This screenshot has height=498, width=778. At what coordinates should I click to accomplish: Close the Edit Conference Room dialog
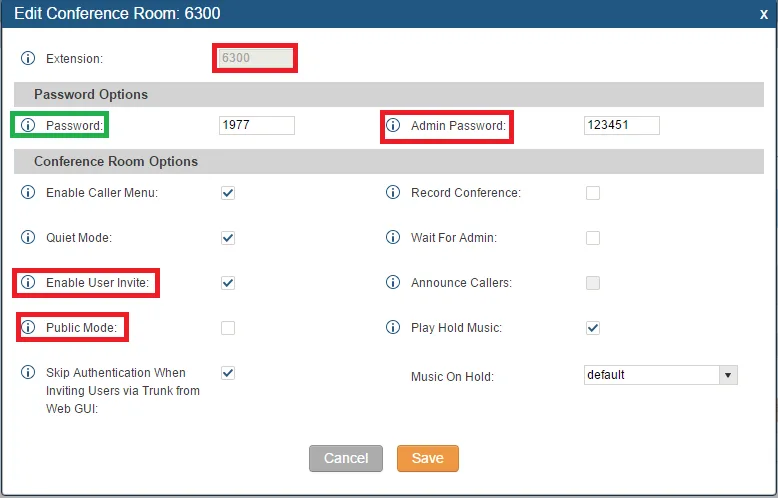tap(764, 14)
